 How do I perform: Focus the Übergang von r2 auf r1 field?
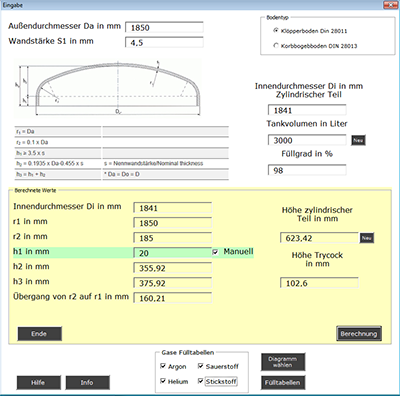172,298
